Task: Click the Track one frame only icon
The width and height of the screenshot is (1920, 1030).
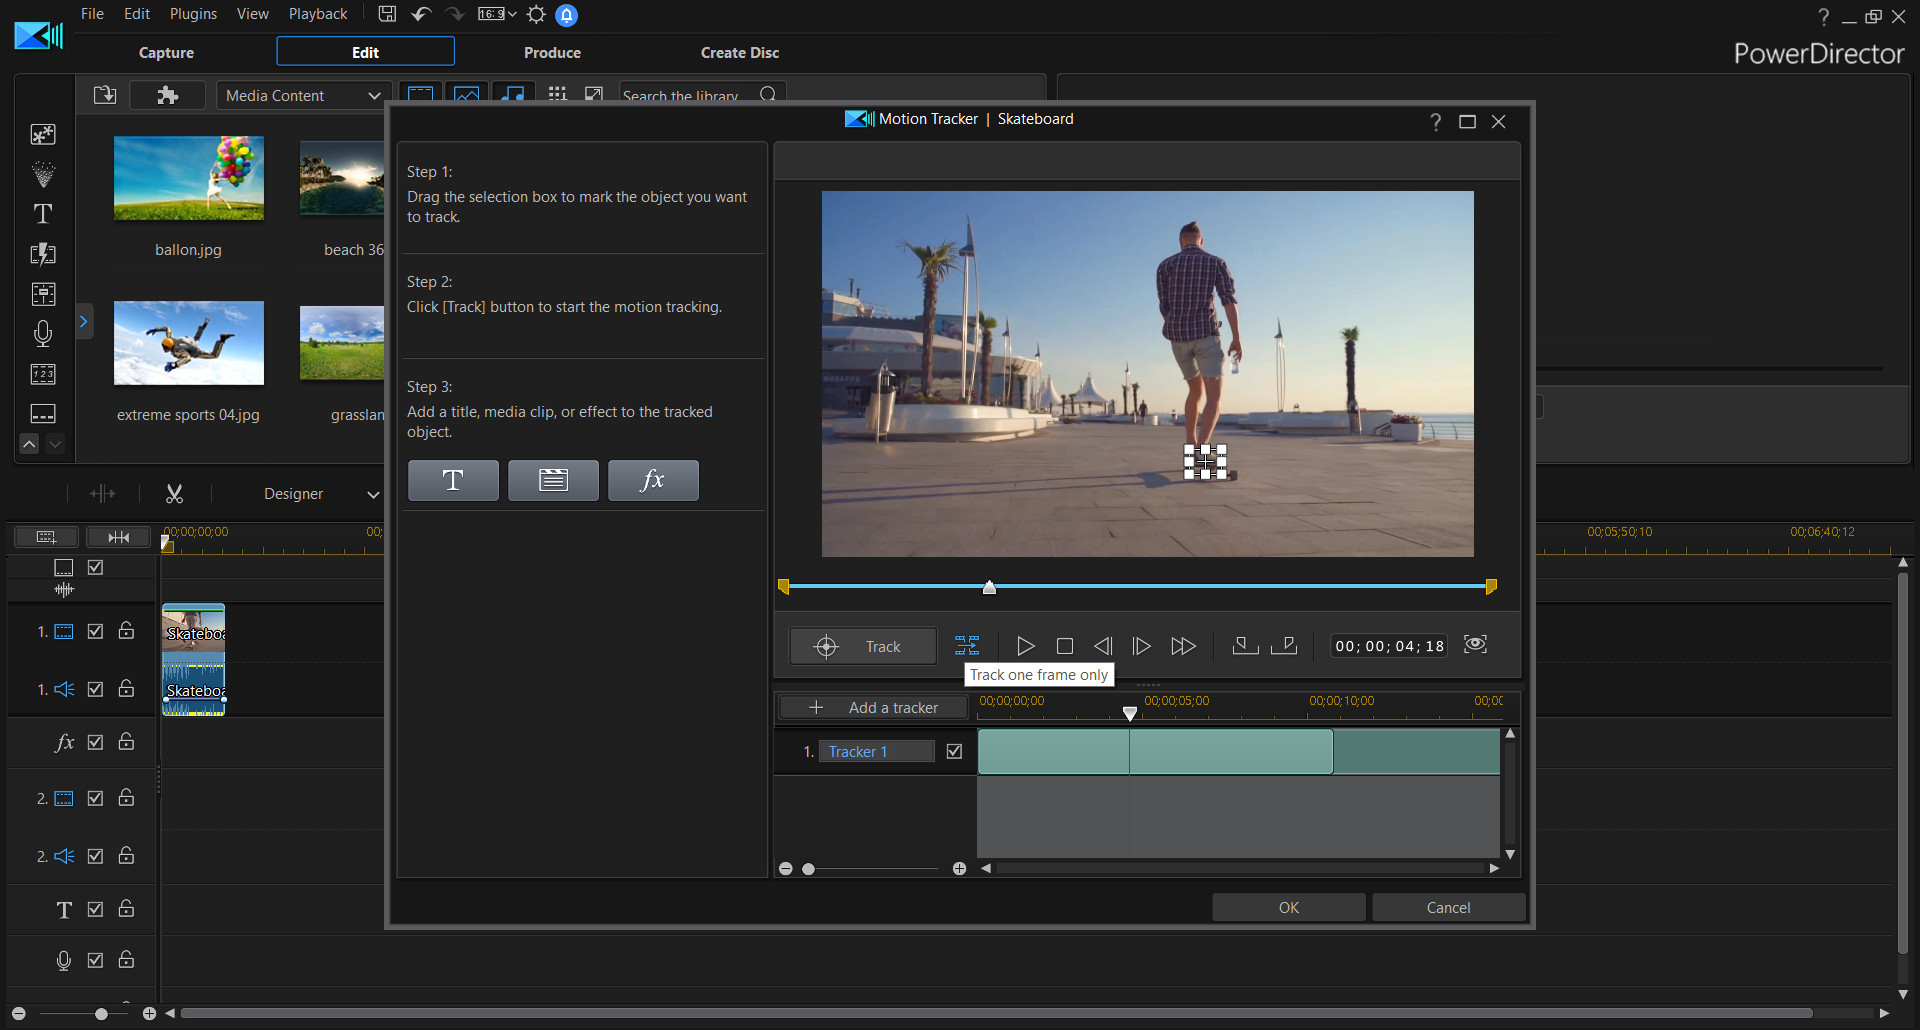Action: pos(966,646)
